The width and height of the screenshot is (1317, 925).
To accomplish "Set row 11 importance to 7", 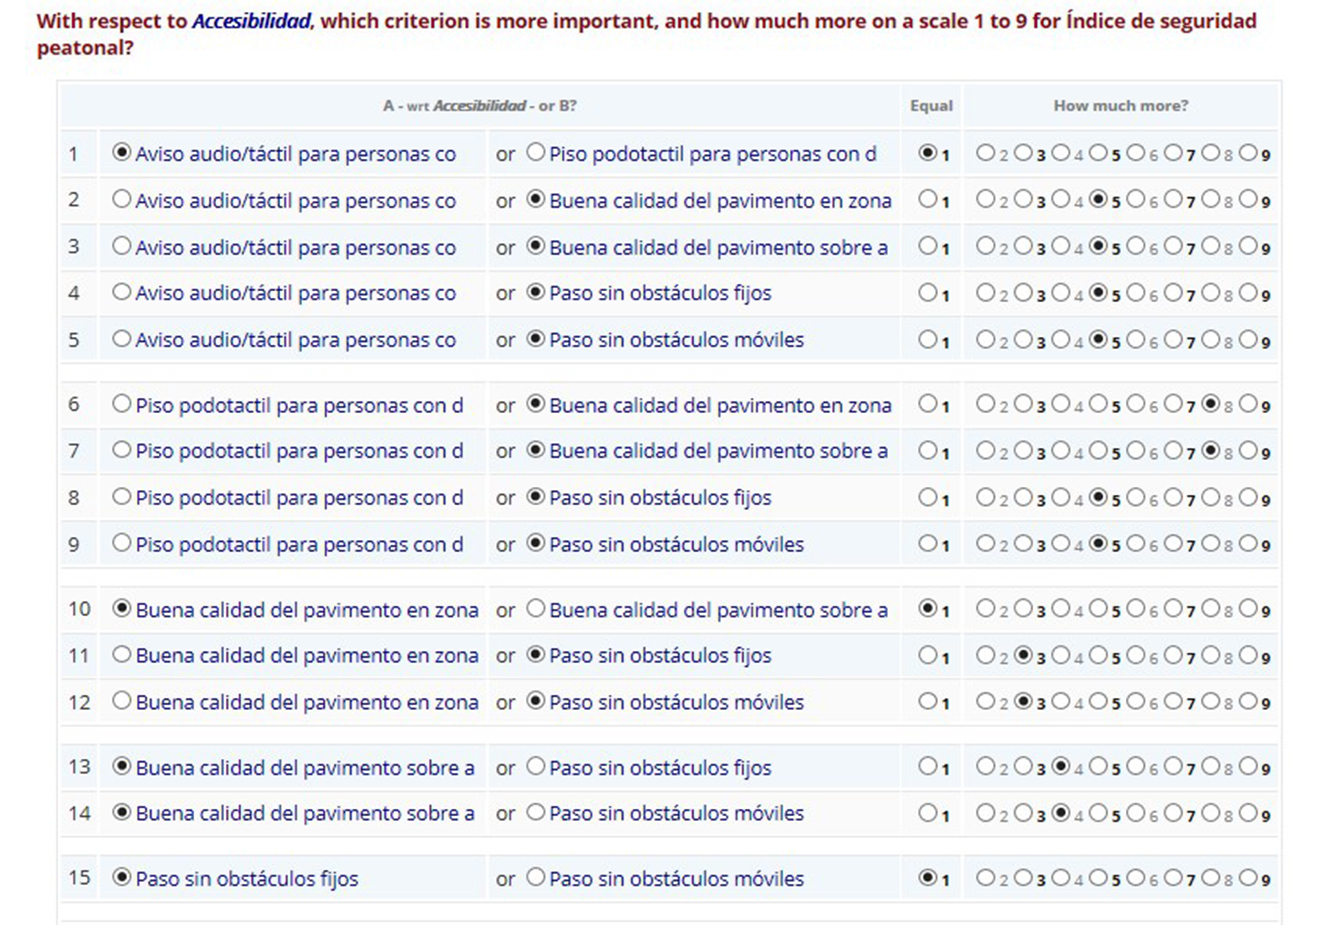I will click(x=1173, y=655).
